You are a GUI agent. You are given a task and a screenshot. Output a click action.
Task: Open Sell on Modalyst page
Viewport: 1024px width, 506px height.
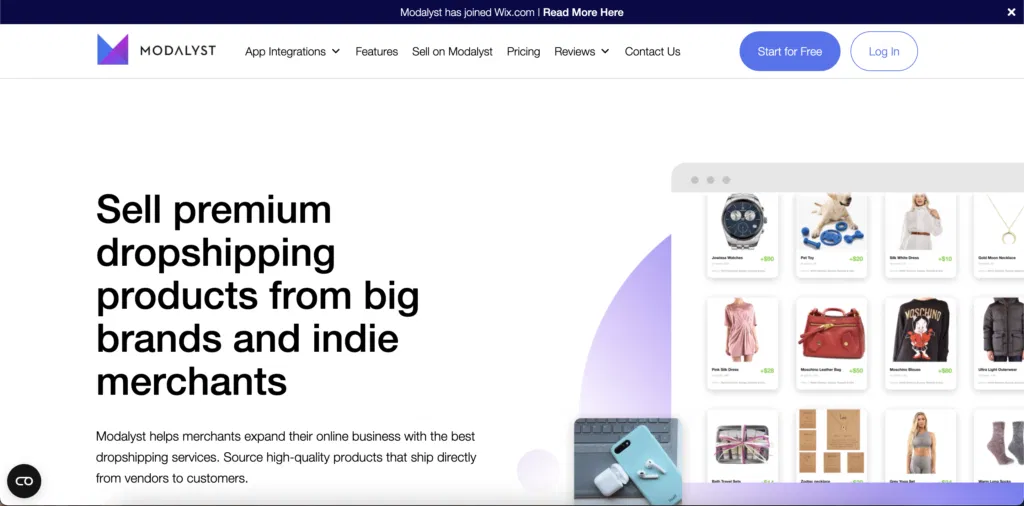pos(453,52)
